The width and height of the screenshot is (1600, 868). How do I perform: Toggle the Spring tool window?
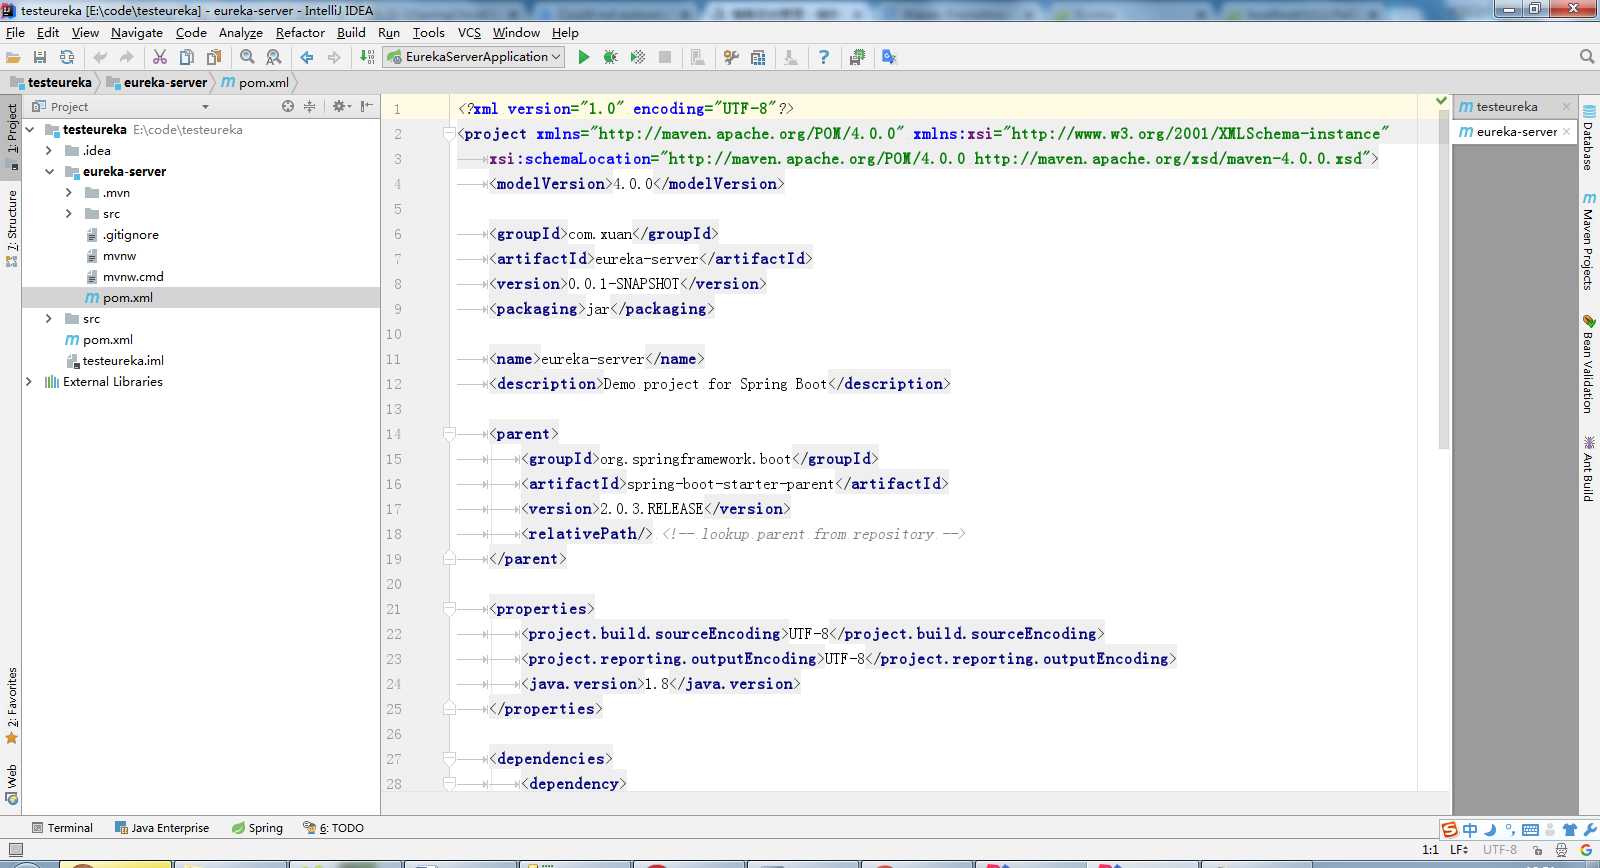[257, 828]
